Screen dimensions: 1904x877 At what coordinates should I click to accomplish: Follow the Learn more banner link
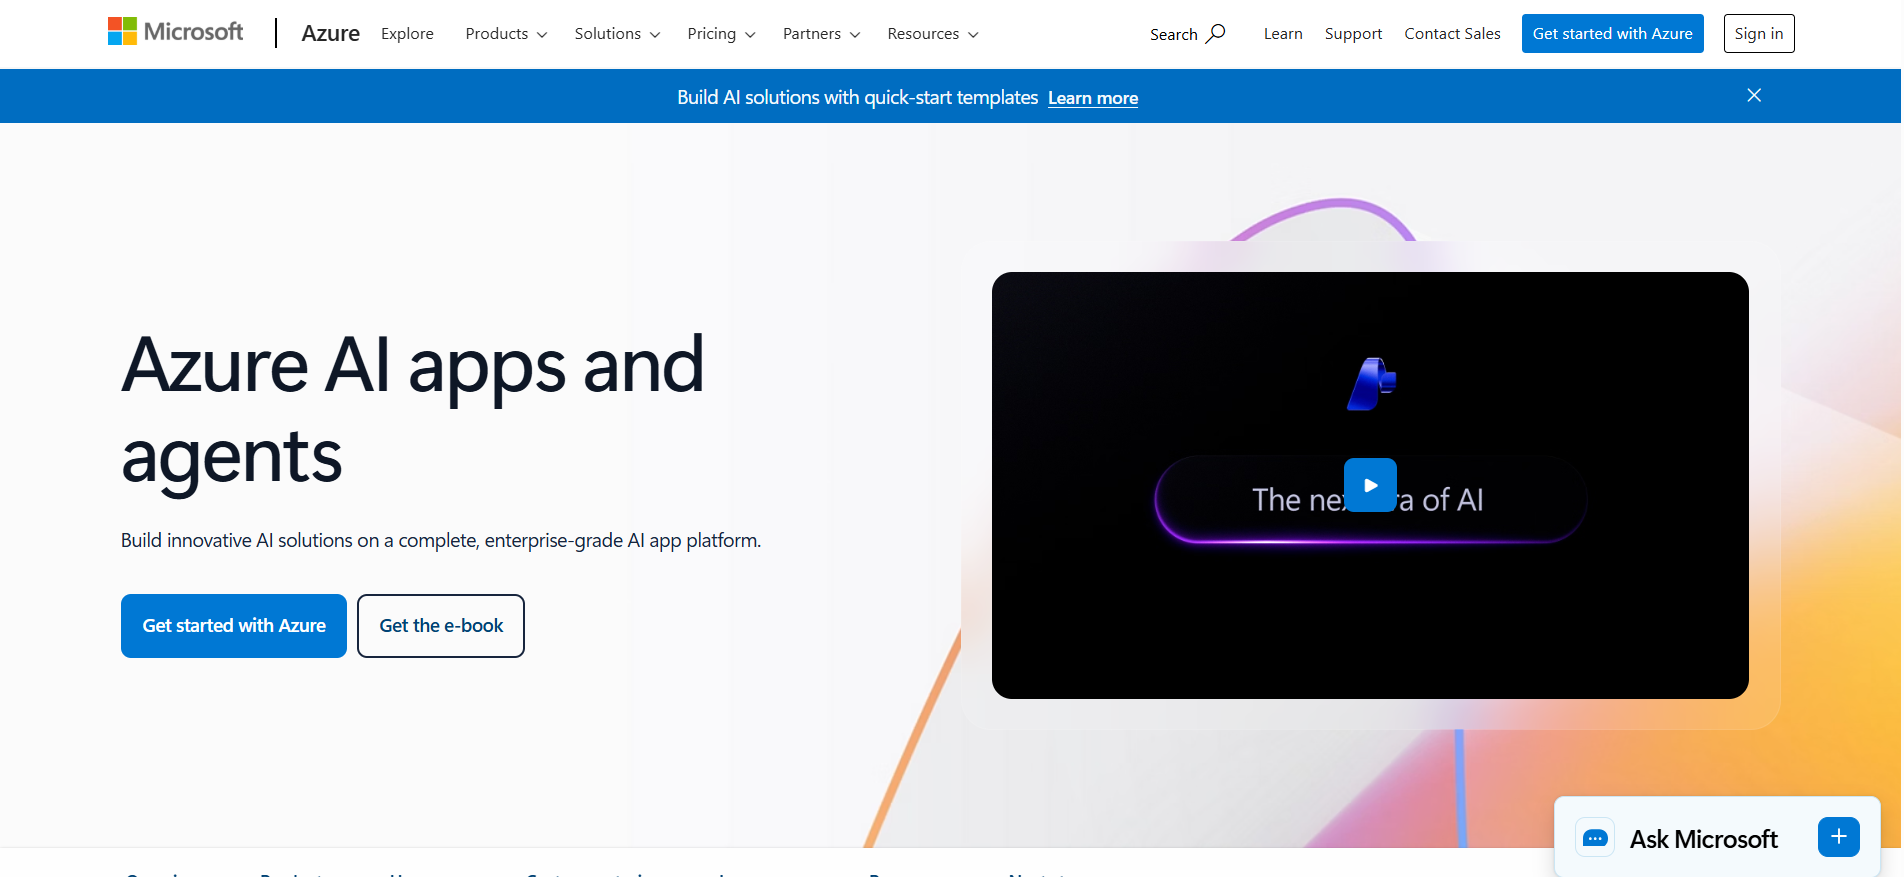tap(1093, 98)
